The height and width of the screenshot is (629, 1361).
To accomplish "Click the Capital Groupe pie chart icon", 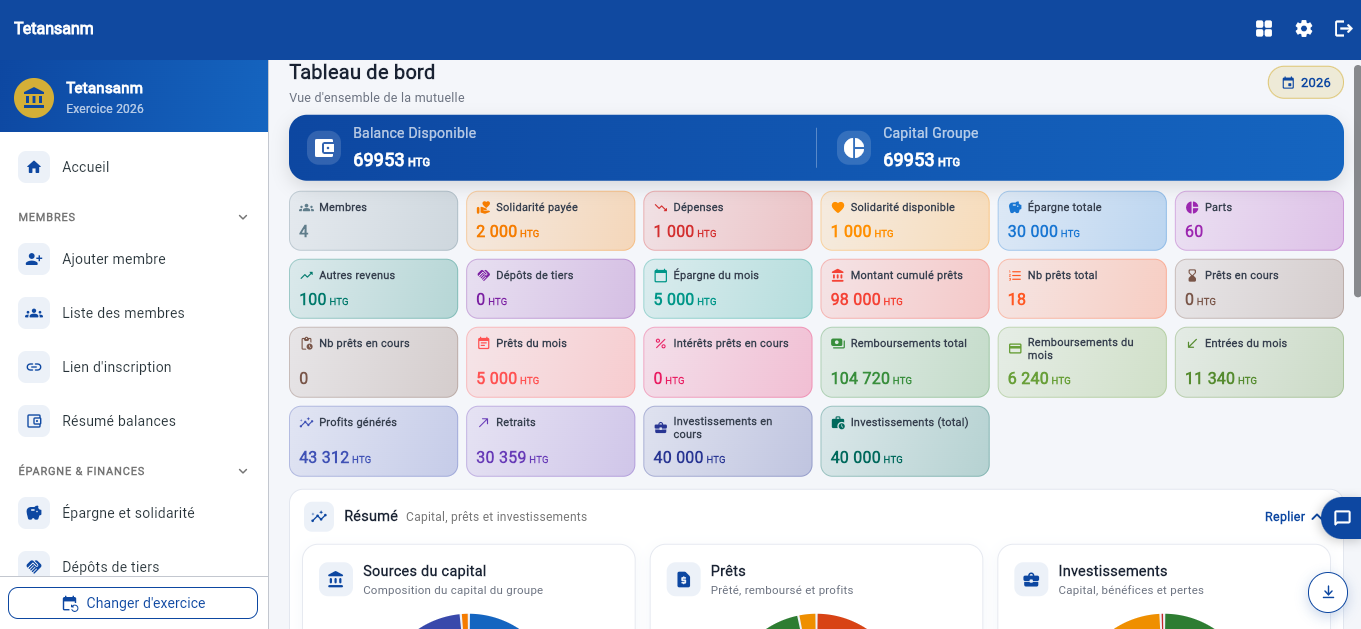I will (854, 147).
